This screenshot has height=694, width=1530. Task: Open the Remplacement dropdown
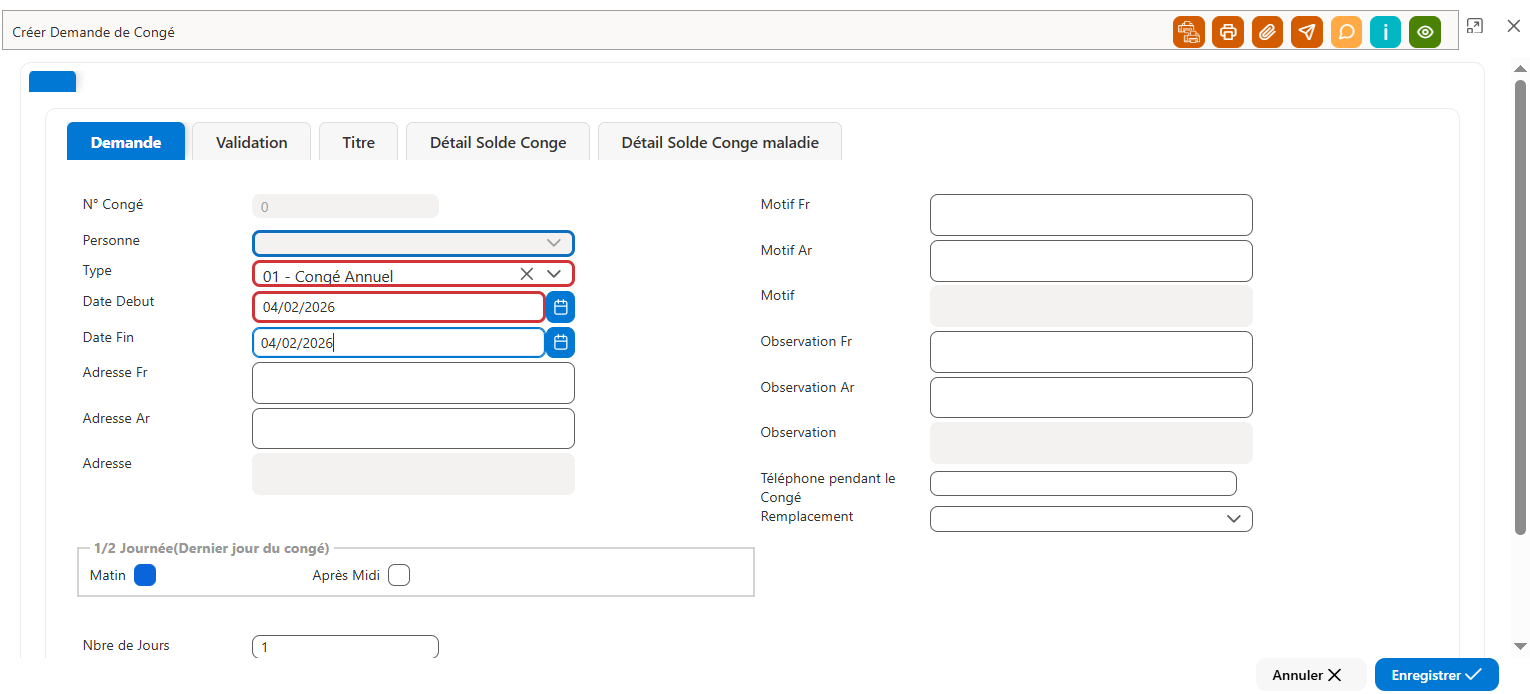[x=1234, y=519]
